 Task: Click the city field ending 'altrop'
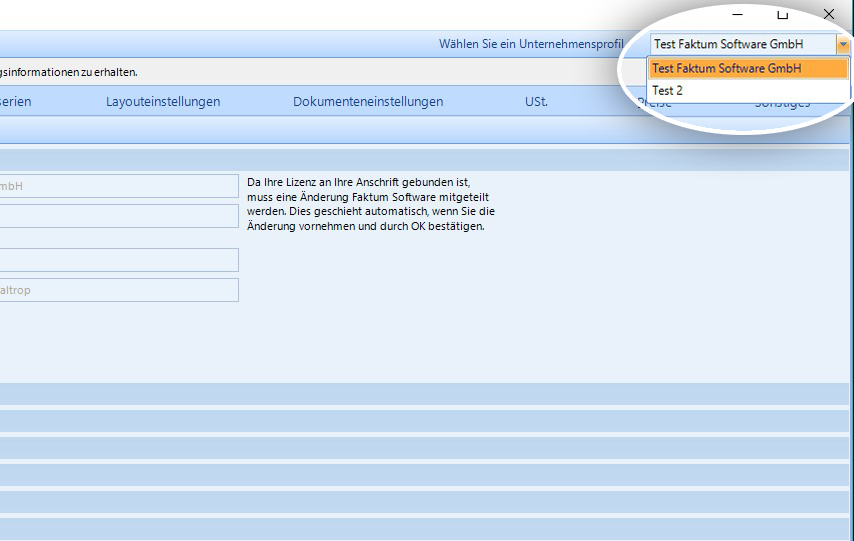[119, 290]
